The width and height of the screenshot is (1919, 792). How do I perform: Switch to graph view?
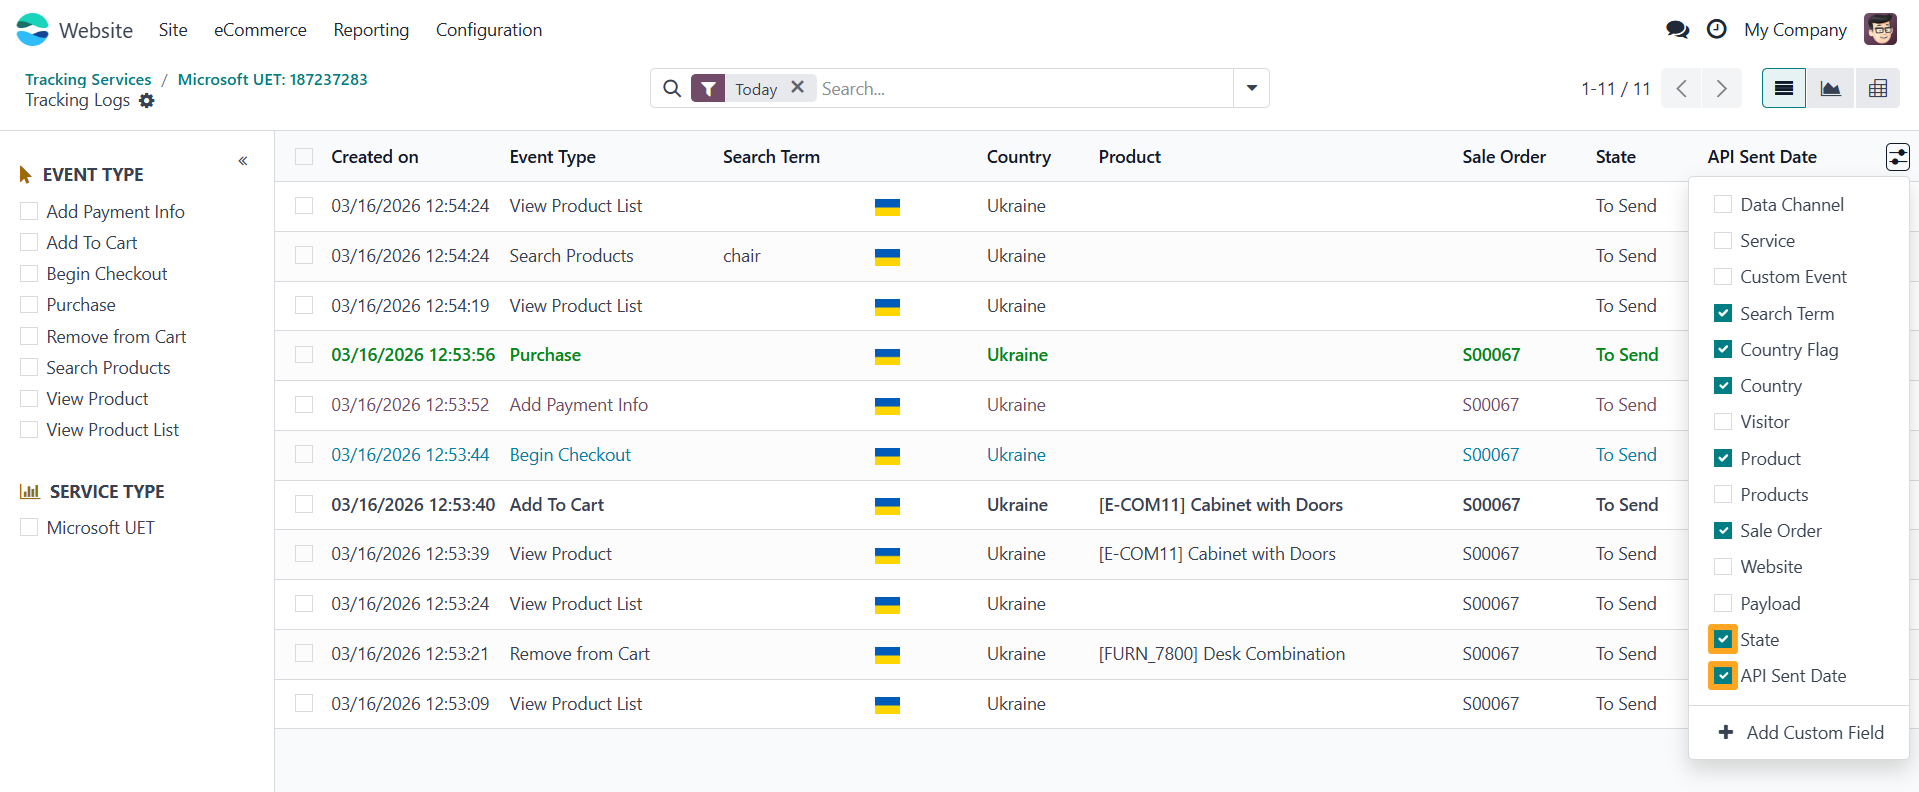[x=1830, y=89]
